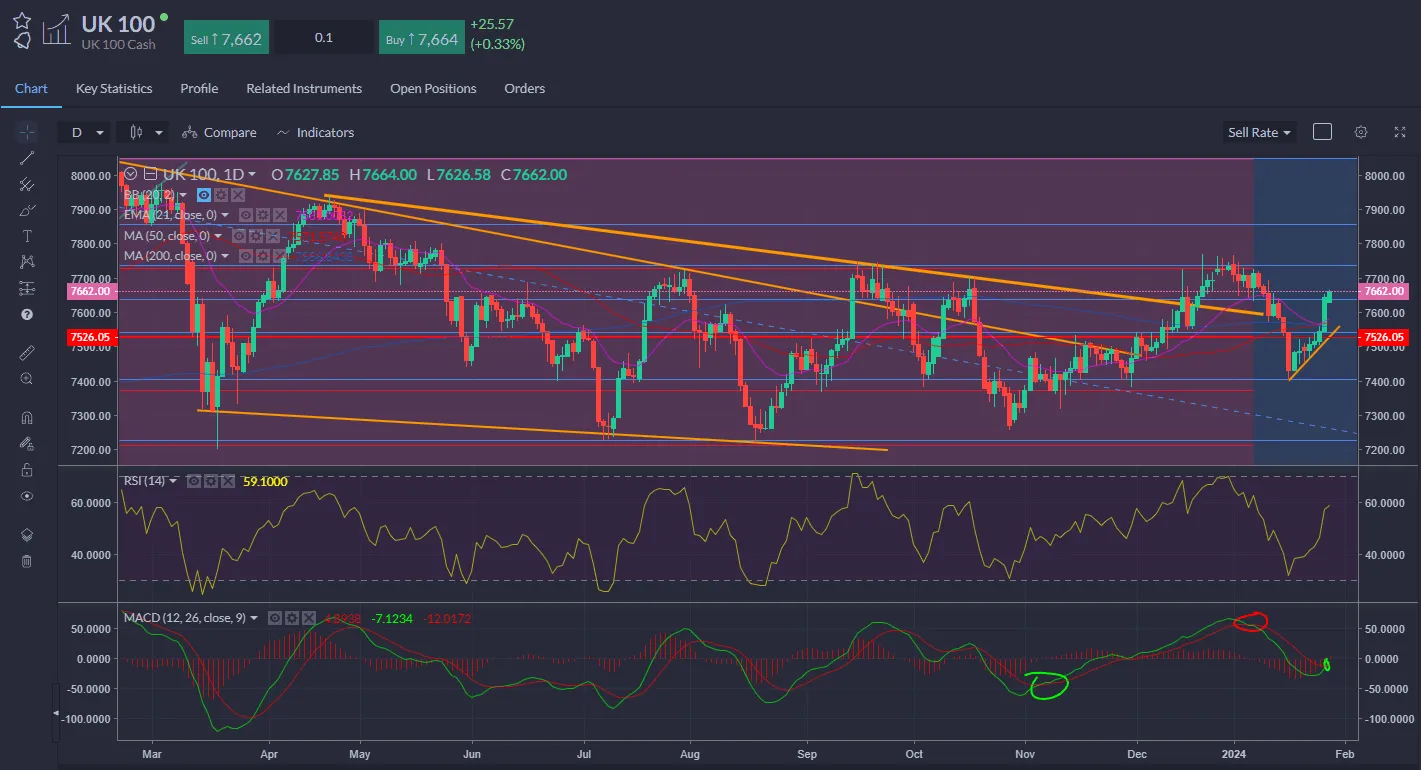This screenshot has width=1421, height=770.
Task: Expand the Sell Rate dropdown
Action: pos(1259,131)
